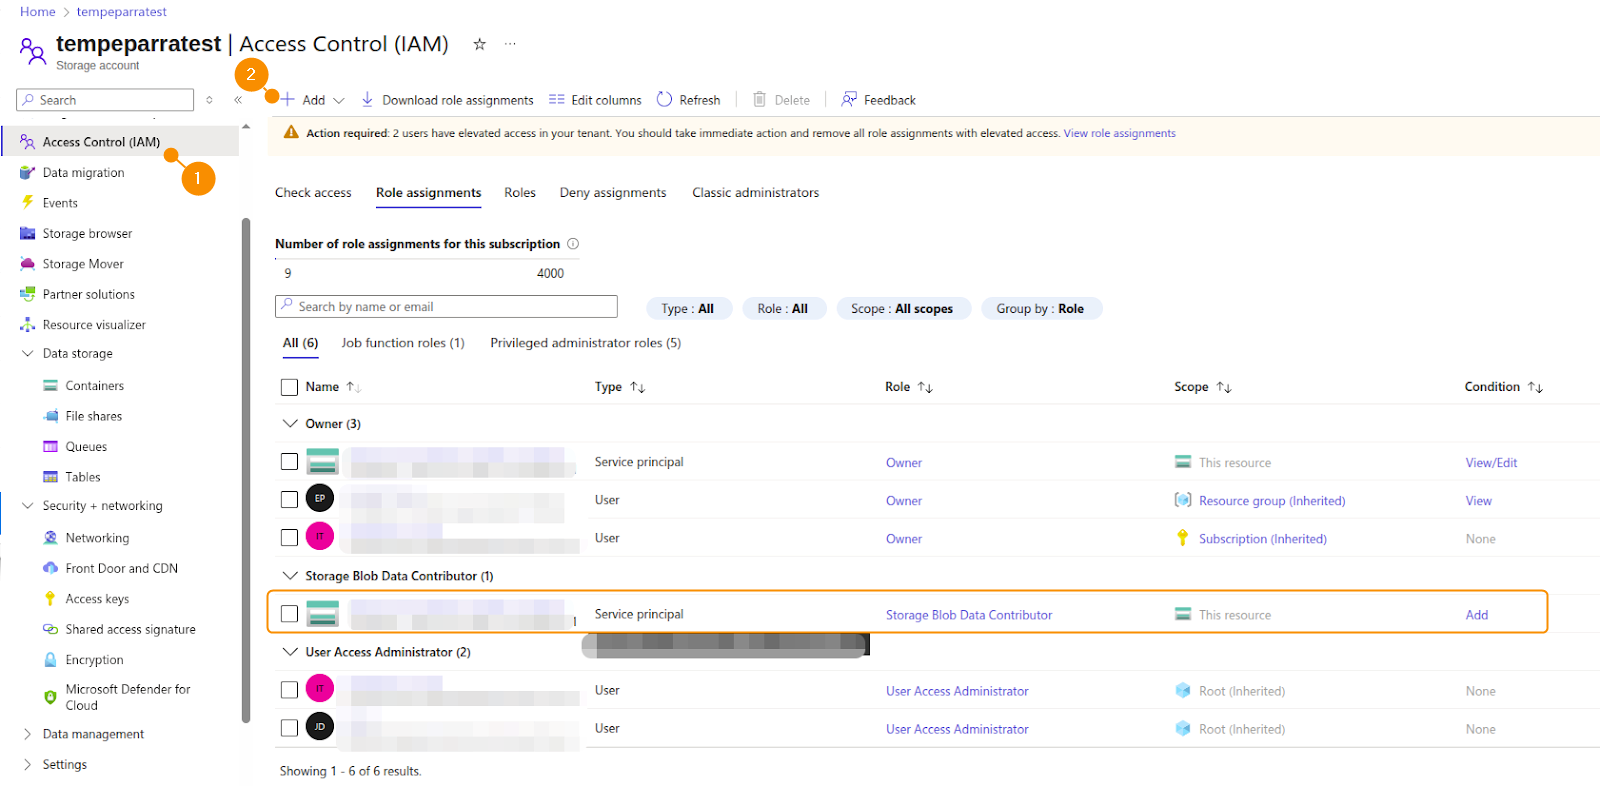Switch to the Check access tab

point(313,193)
